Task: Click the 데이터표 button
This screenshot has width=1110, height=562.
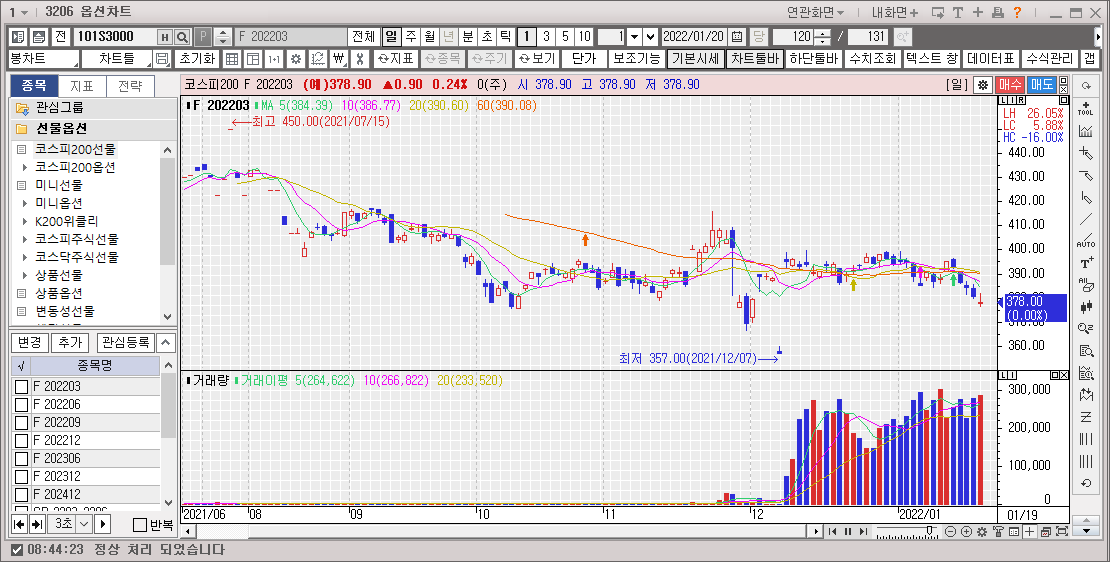Action: tap(991, 59)
